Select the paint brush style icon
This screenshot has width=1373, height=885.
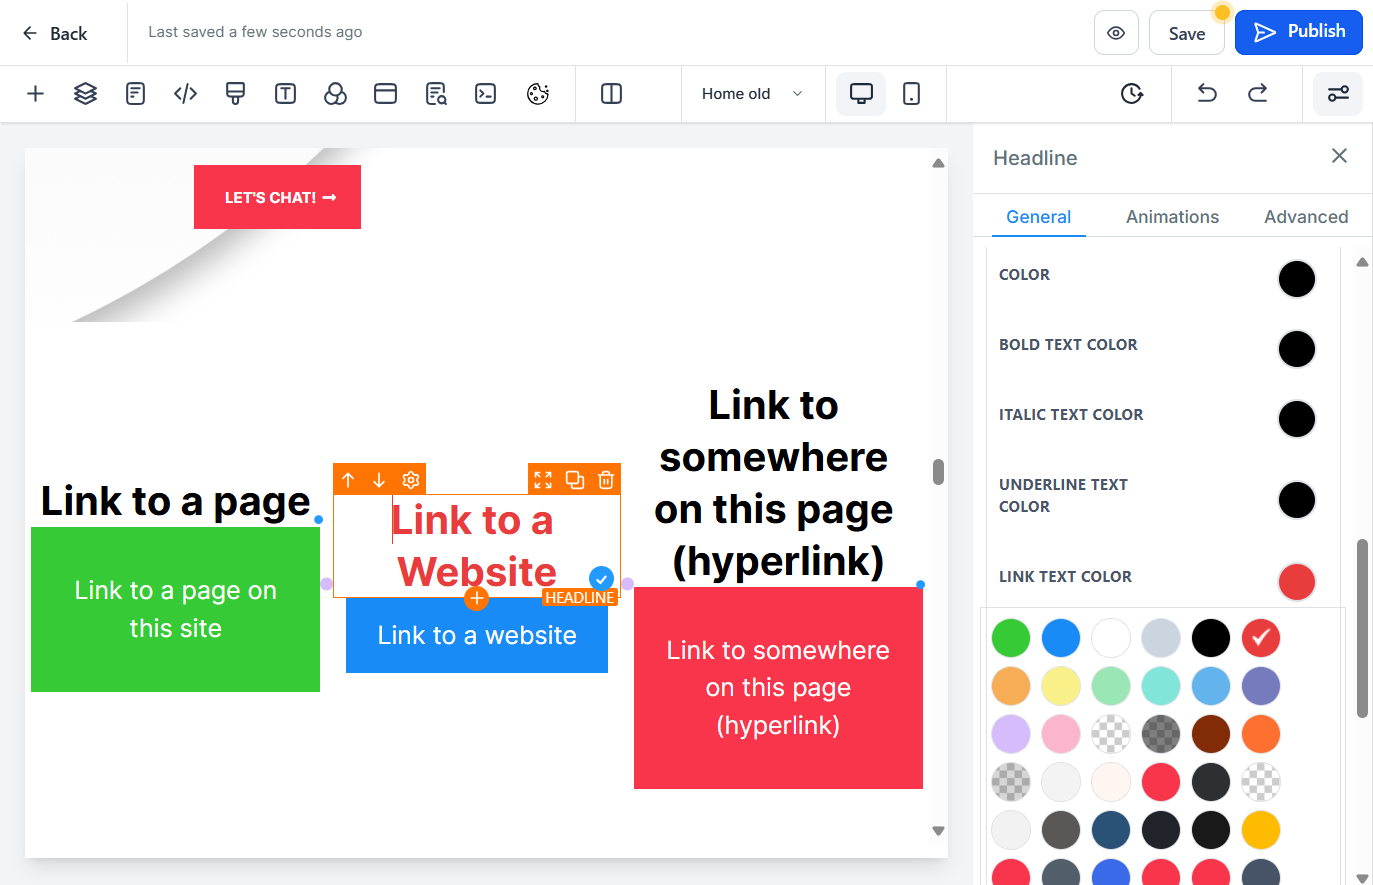[x=235, y=94]
